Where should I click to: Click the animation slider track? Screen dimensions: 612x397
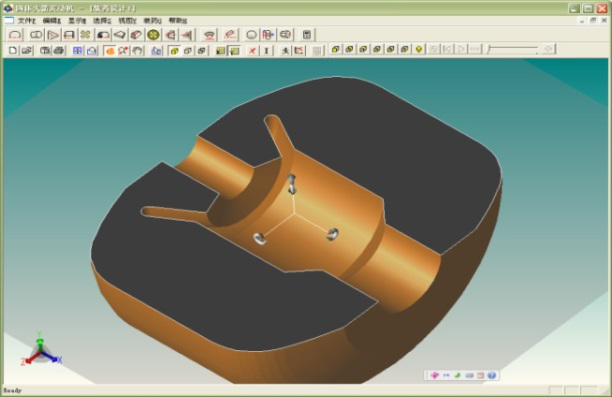pyautogui.click(x=513, y=49)
